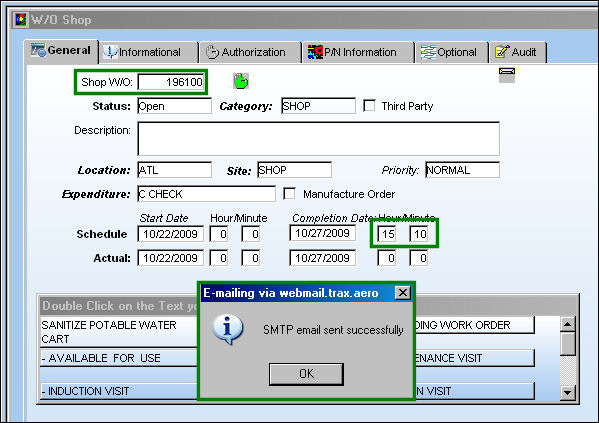
Task: Select the AVAILABLE FOR USE row
Action: pyautogui.click(x=119, y=358)
